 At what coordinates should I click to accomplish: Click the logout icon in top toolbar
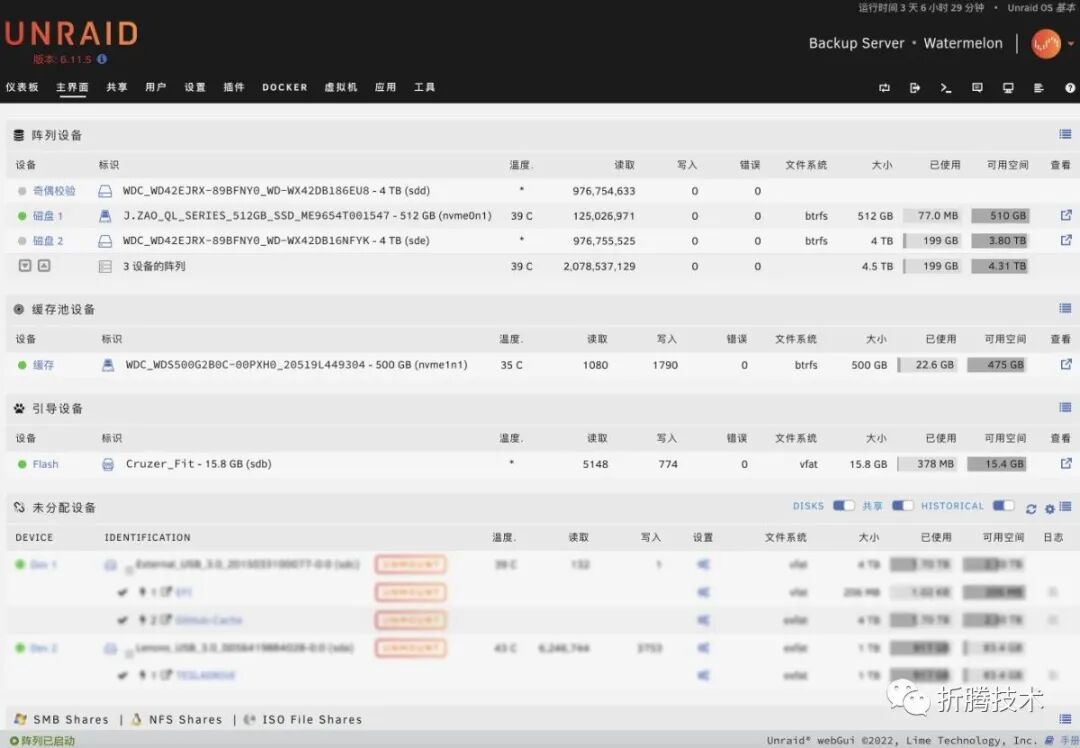[x=915, y=87]
